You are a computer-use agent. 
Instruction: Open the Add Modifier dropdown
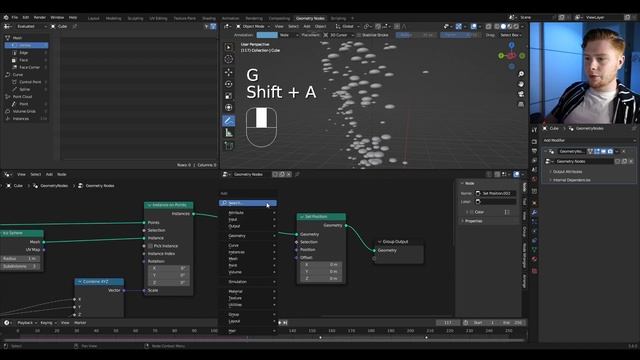(589, 140)
